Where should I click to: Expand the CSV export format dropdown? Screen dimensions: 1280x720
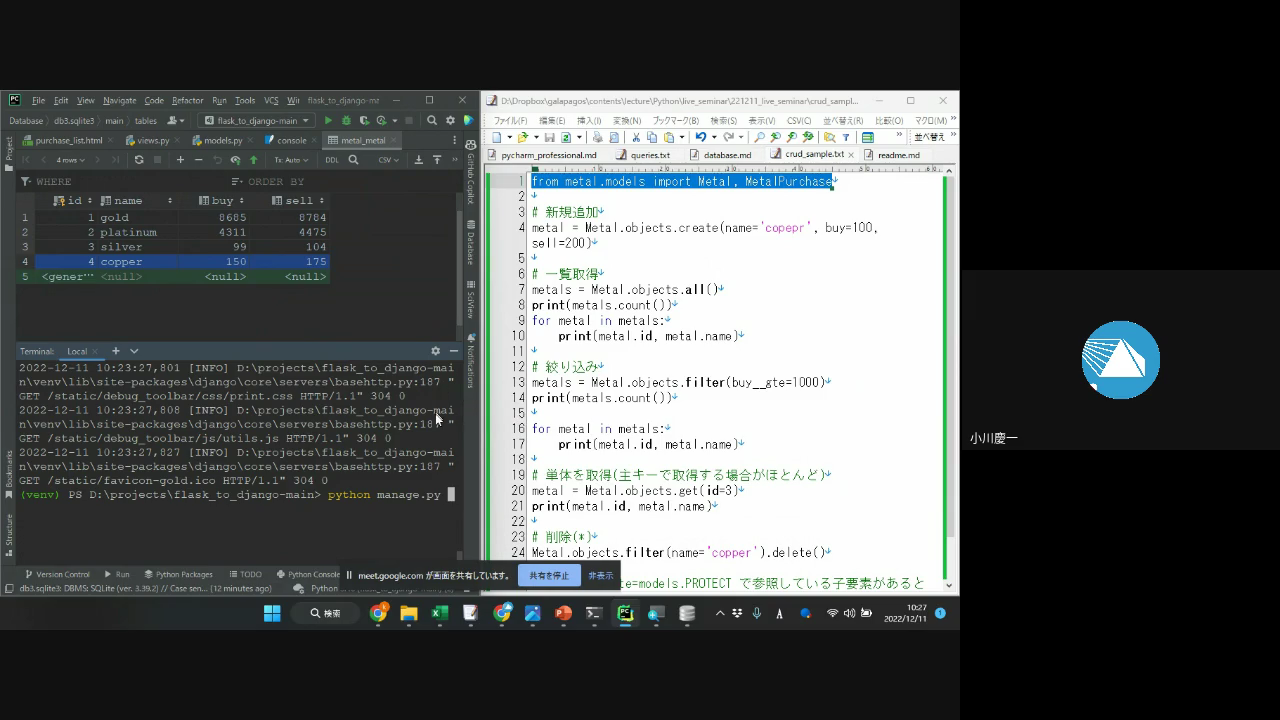[388, 160]
